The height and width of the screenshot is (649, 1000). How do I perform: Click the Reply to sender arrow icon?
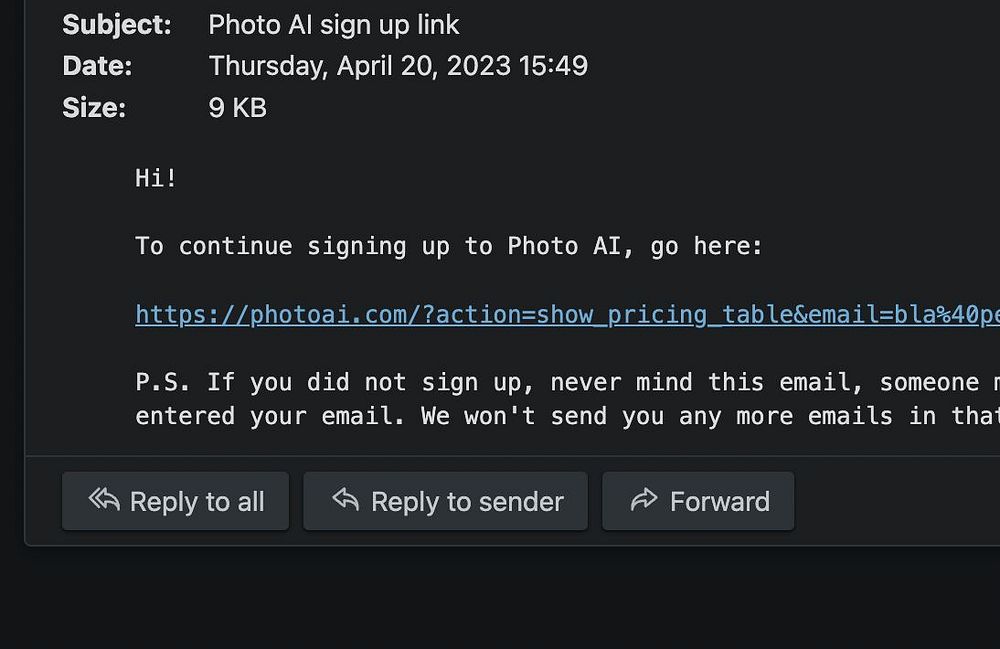pos(346,500)
